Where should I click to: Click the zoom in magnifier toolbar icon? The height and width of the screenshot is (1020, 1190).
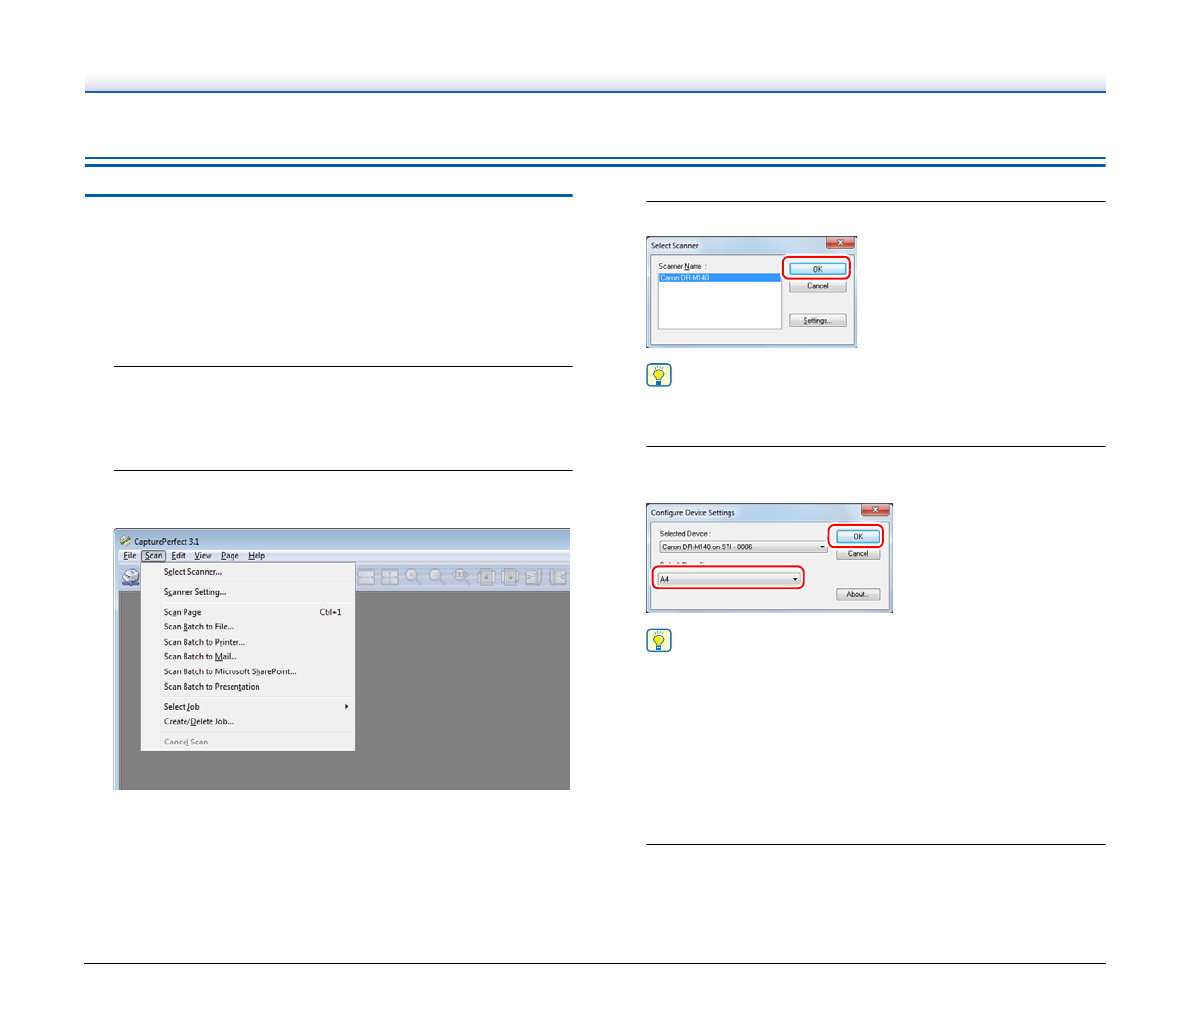[413, 577]
